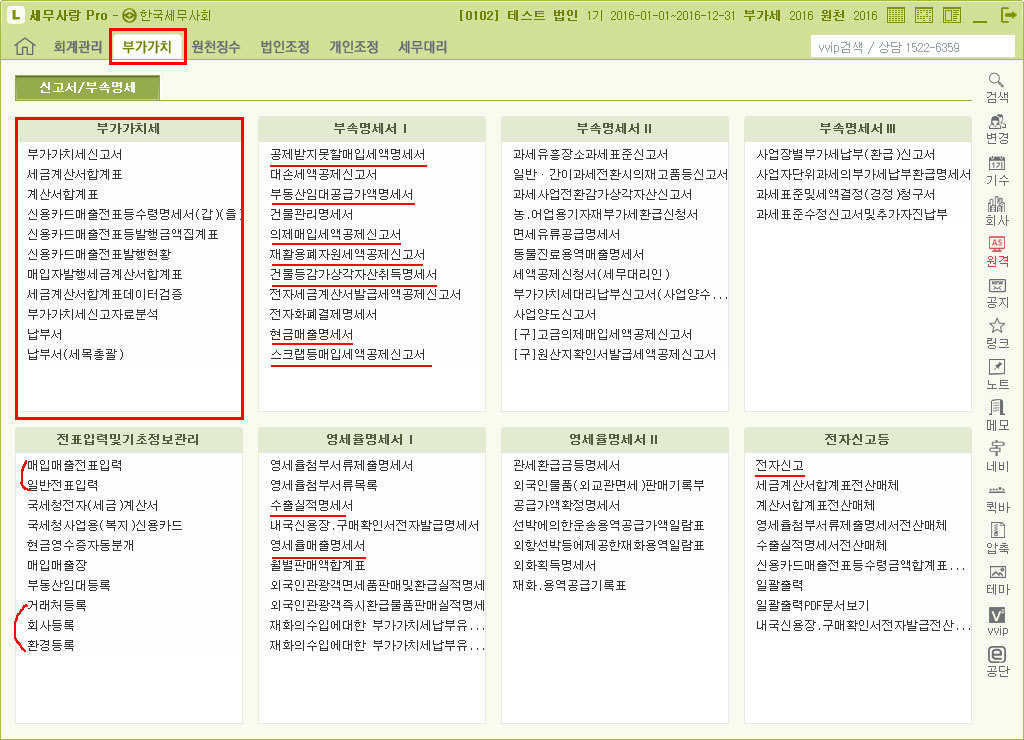This screenshot has width=1024, height=740.
Task: Open 현금매출명세서
Action: point(312,334)
